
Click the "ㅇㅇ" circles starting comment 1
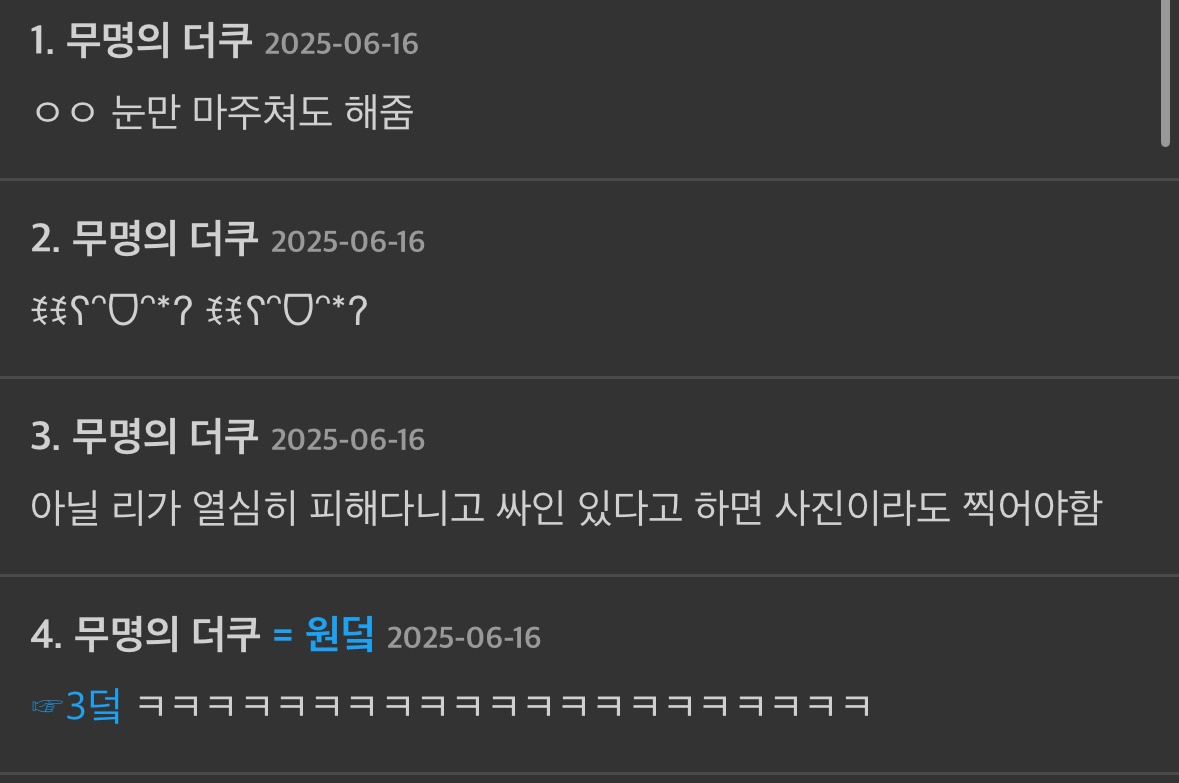click(65, 112)
